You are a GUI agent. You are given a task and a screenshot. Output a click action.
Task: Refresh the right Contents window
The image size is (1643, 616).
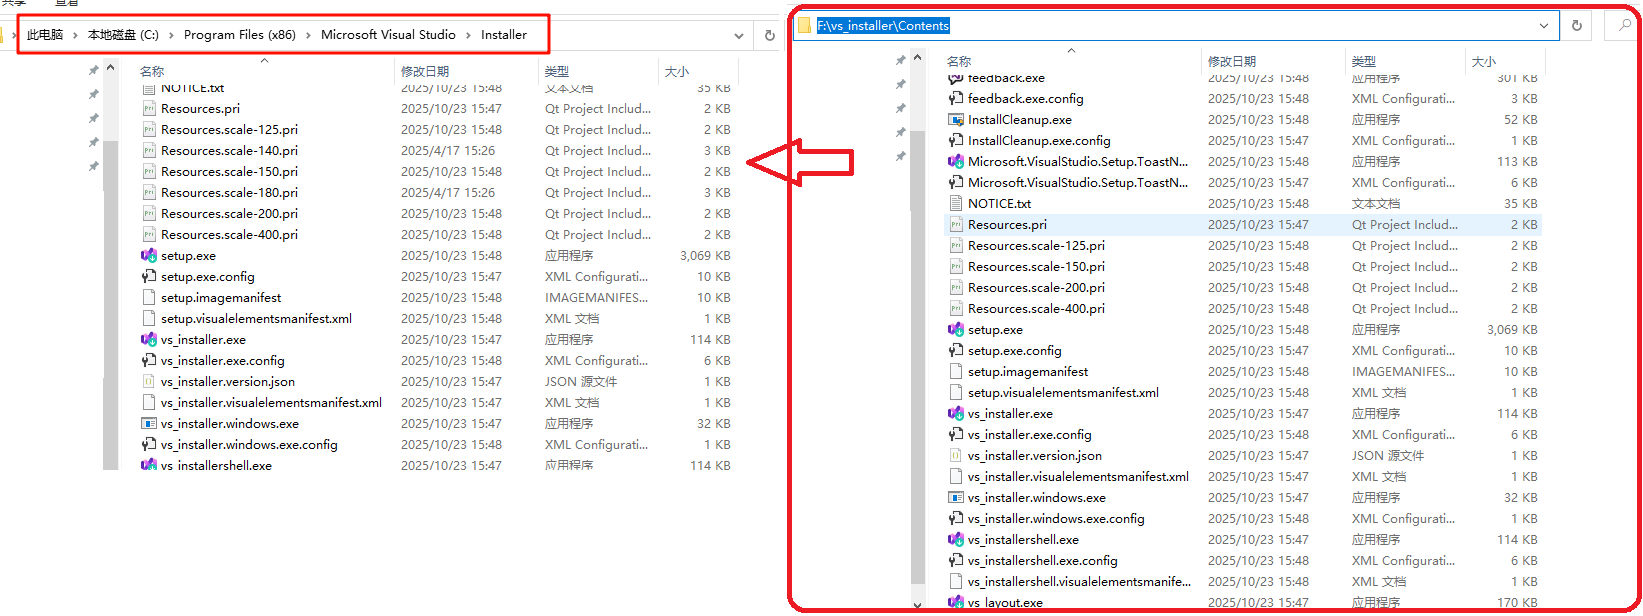(x=1577, y=25)
